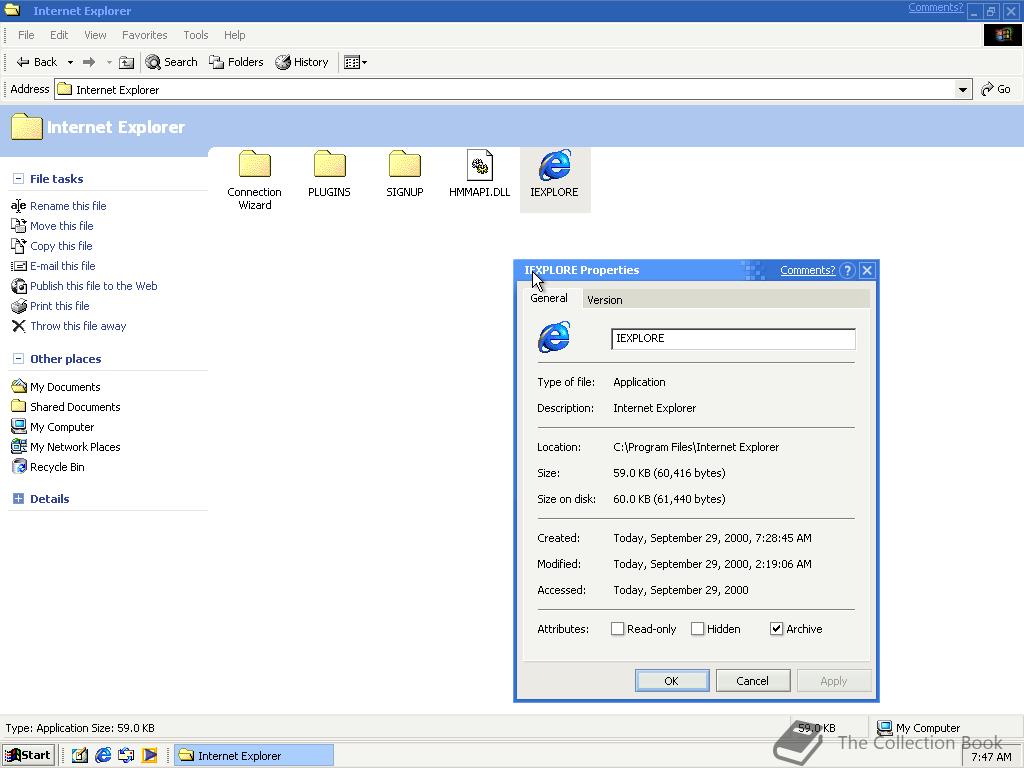Collapse the File tasks section
Viewport: 1024px width, 768px height.
point(18,178)
